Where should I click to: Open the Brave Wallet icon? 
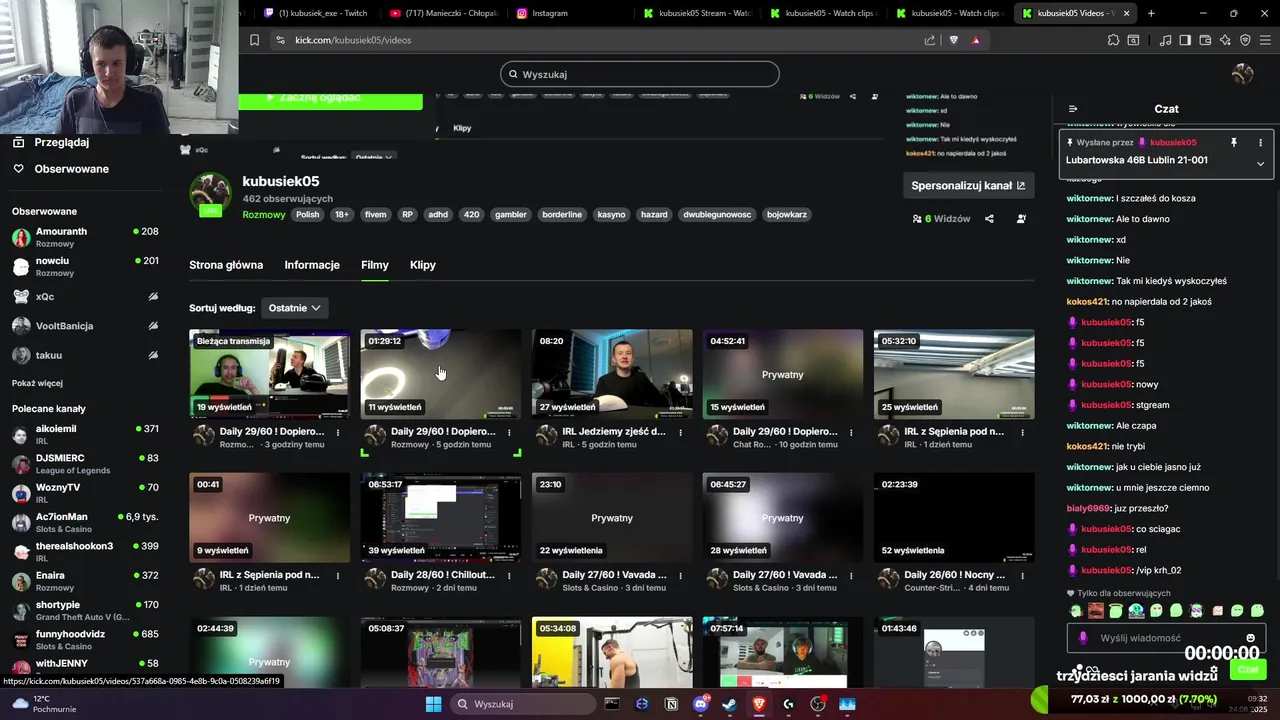[x=1205, y=40]
